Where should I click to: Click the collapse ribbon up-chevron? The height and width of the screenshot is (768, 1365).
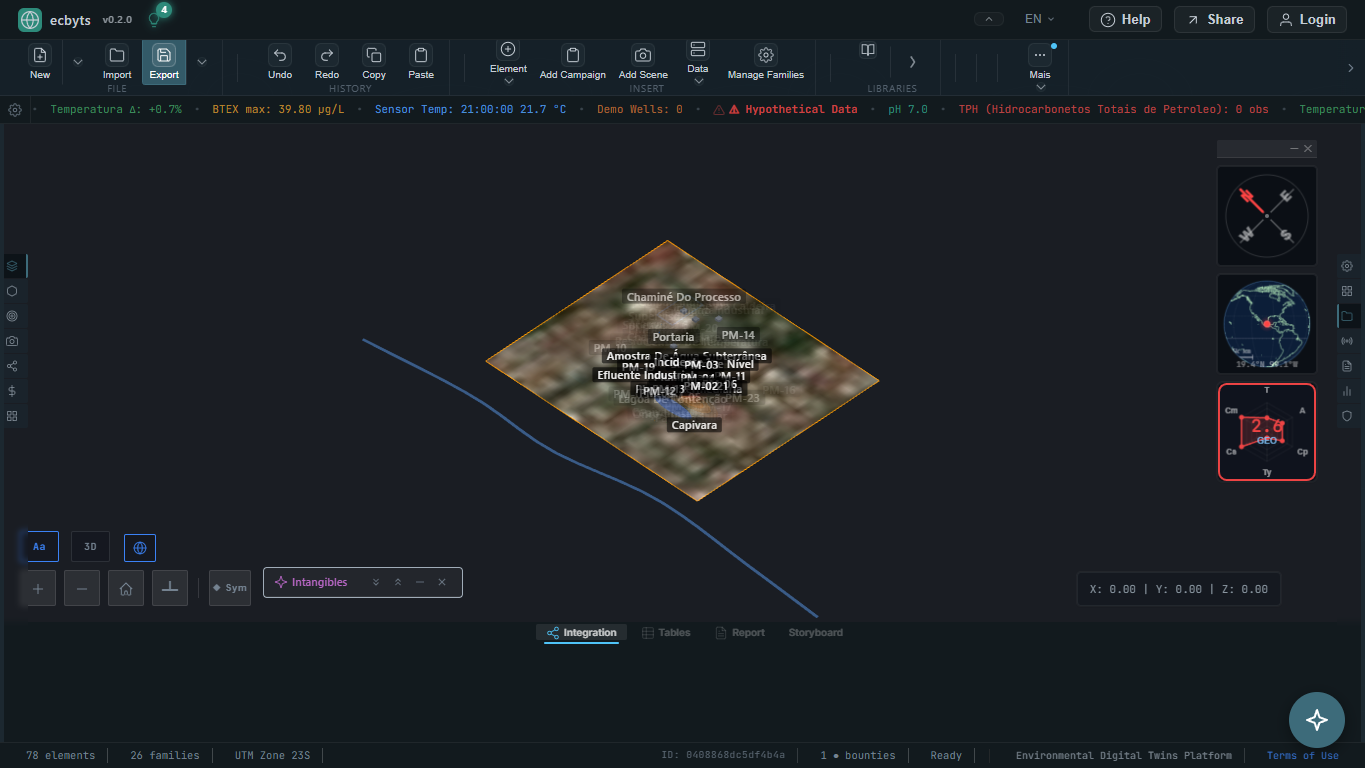click(989, 19)
